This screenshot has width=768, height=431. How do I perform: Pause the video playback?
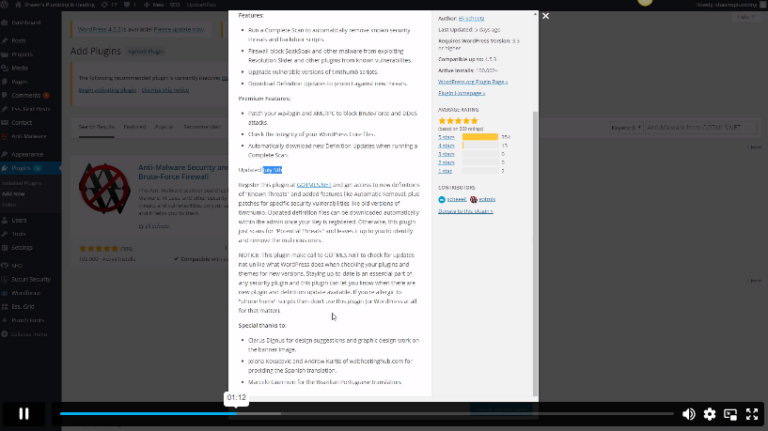[x=24, y=414]
